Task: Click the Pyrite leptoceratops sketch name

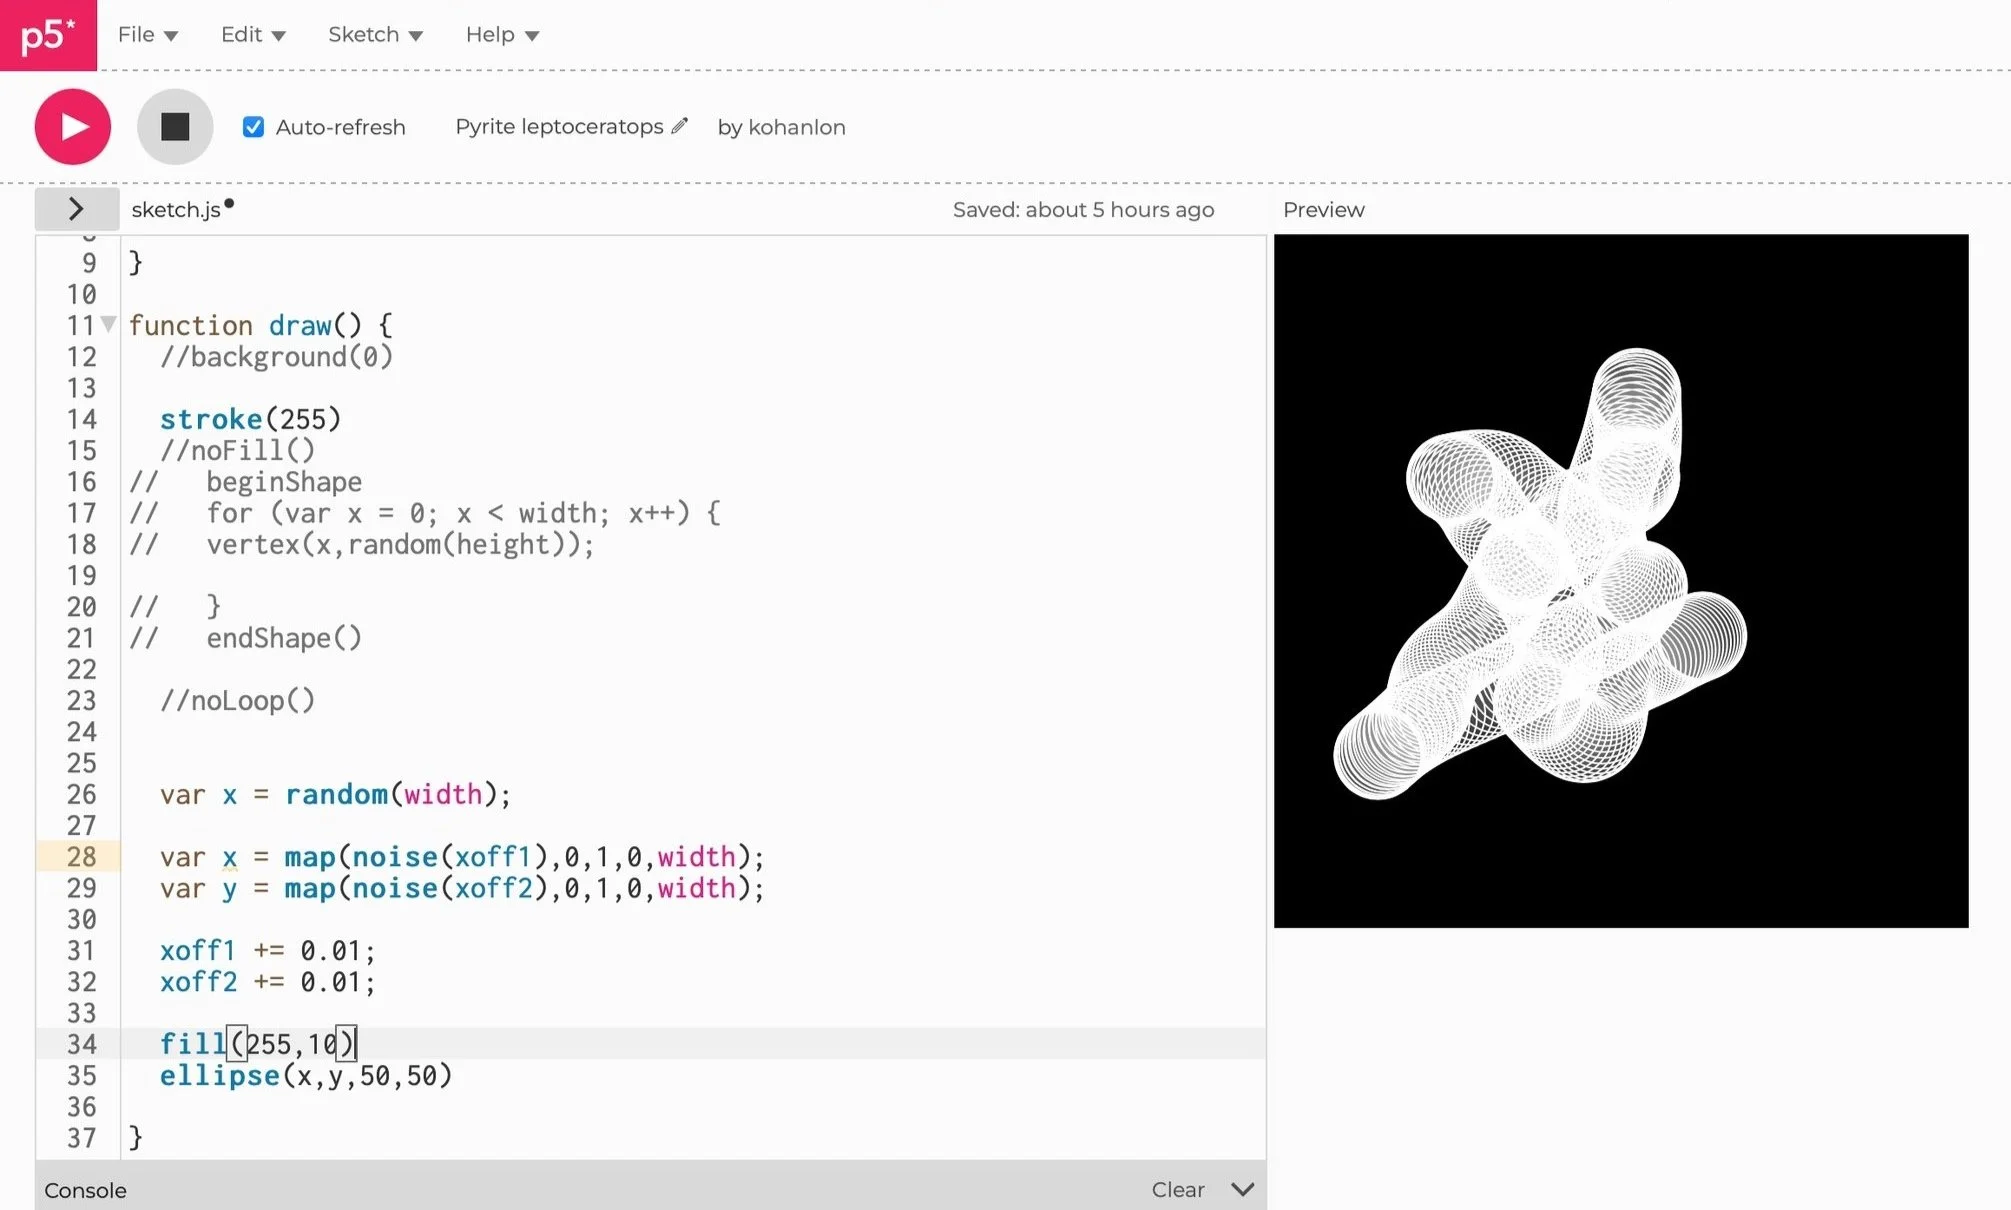Action: pyautogui.click(x=559, y=127)
